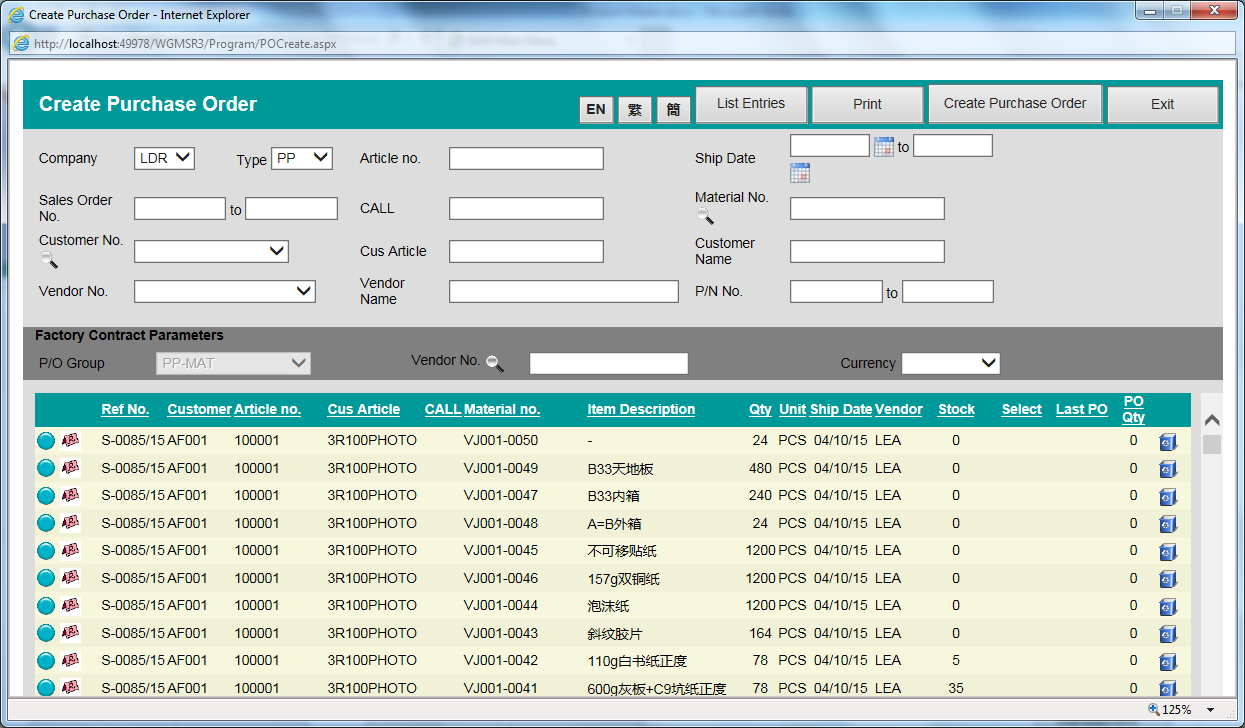Sort by the Customer column header
This screenshot has width=1245, height=728.
[x=199, y=409]
